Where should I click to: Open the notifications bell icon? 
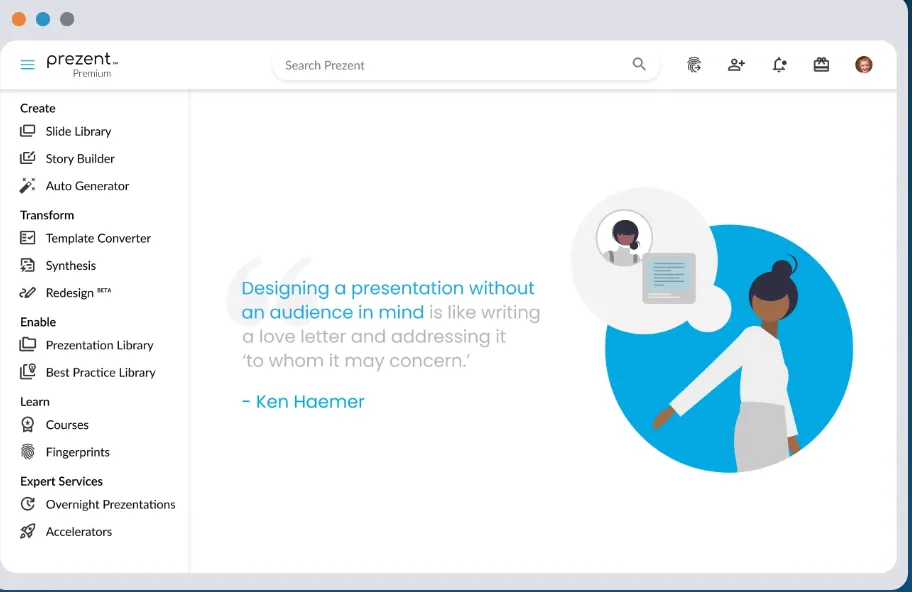coord(779,65)
